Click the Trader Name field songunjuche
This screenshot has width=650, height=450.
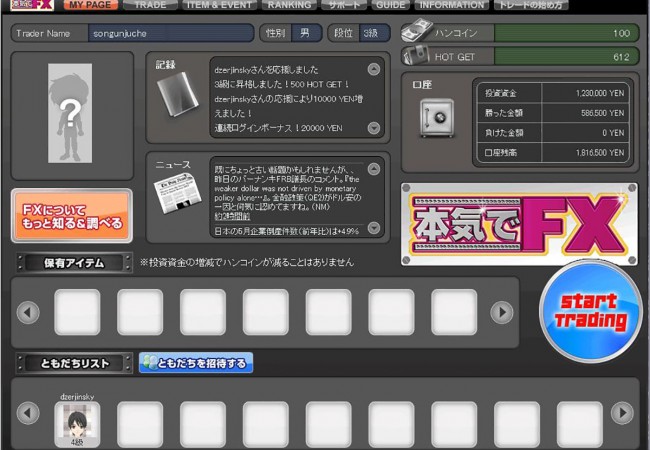click(x=171, y=33)
